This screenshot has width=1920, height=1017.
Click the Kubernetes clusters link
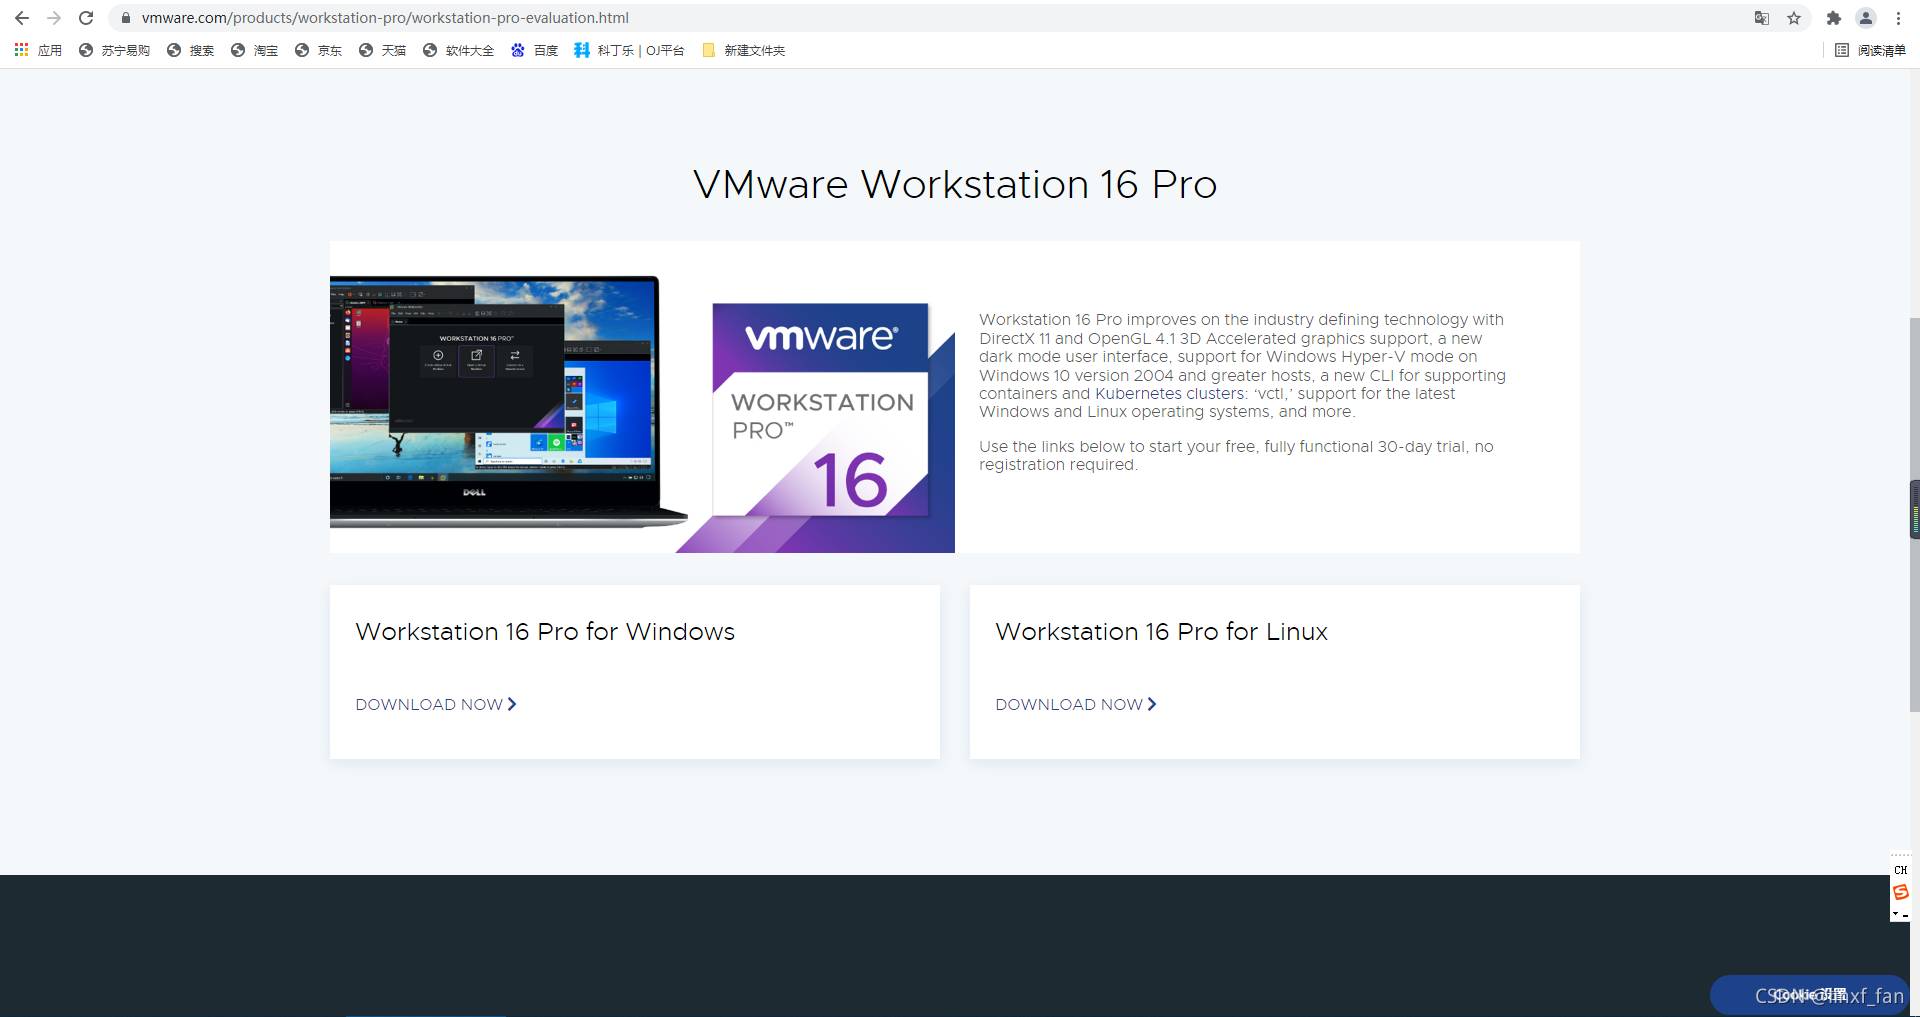[1170, 394]
